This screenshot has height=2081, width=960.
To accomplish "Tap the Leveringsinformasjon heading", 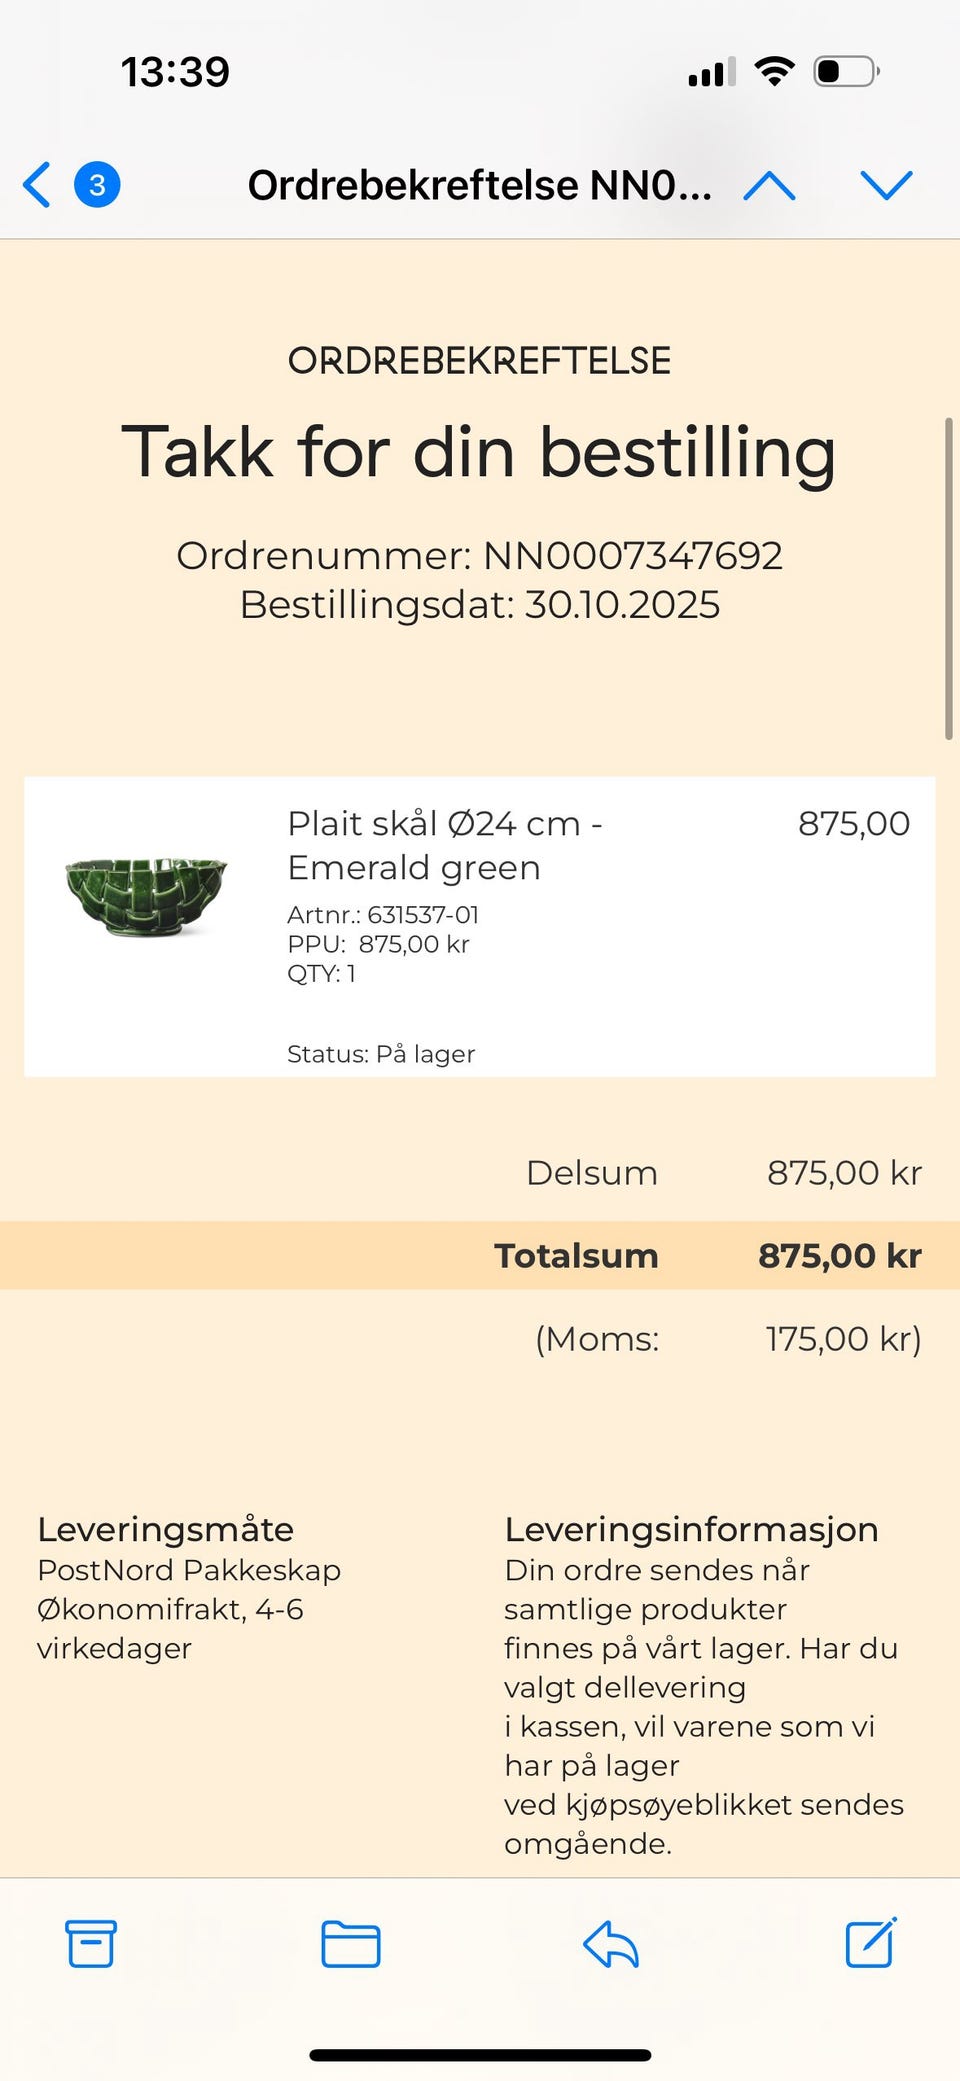I will pos(691,1529).
